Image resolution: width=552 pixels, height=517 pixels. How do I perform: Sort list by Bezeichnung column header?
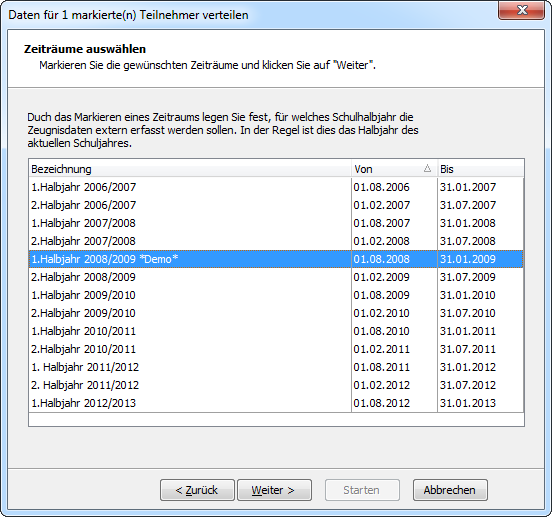pyautogui.click(x=190, y=169)
